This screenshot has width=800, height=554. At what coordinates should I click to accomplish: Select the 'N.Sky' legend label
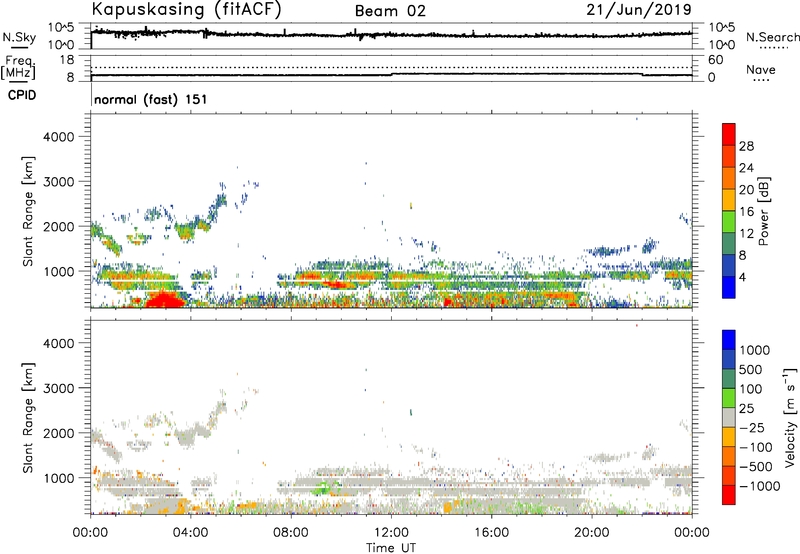pyautogui.click(x=19, y=37)
